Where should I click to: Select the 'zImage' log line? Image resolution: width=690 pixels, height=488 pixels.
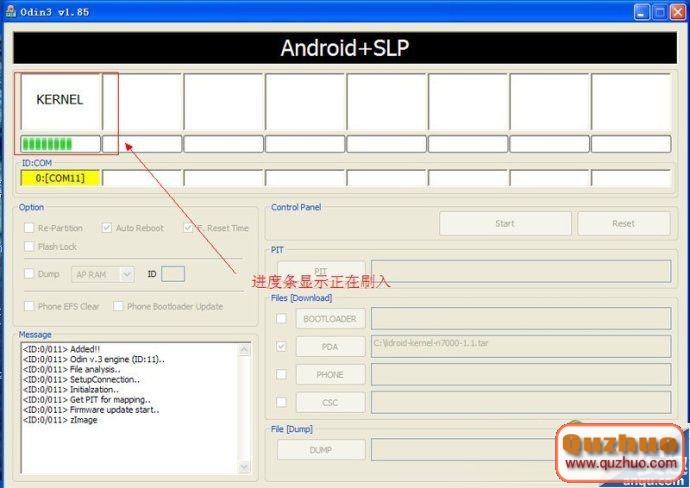point(60,420)
